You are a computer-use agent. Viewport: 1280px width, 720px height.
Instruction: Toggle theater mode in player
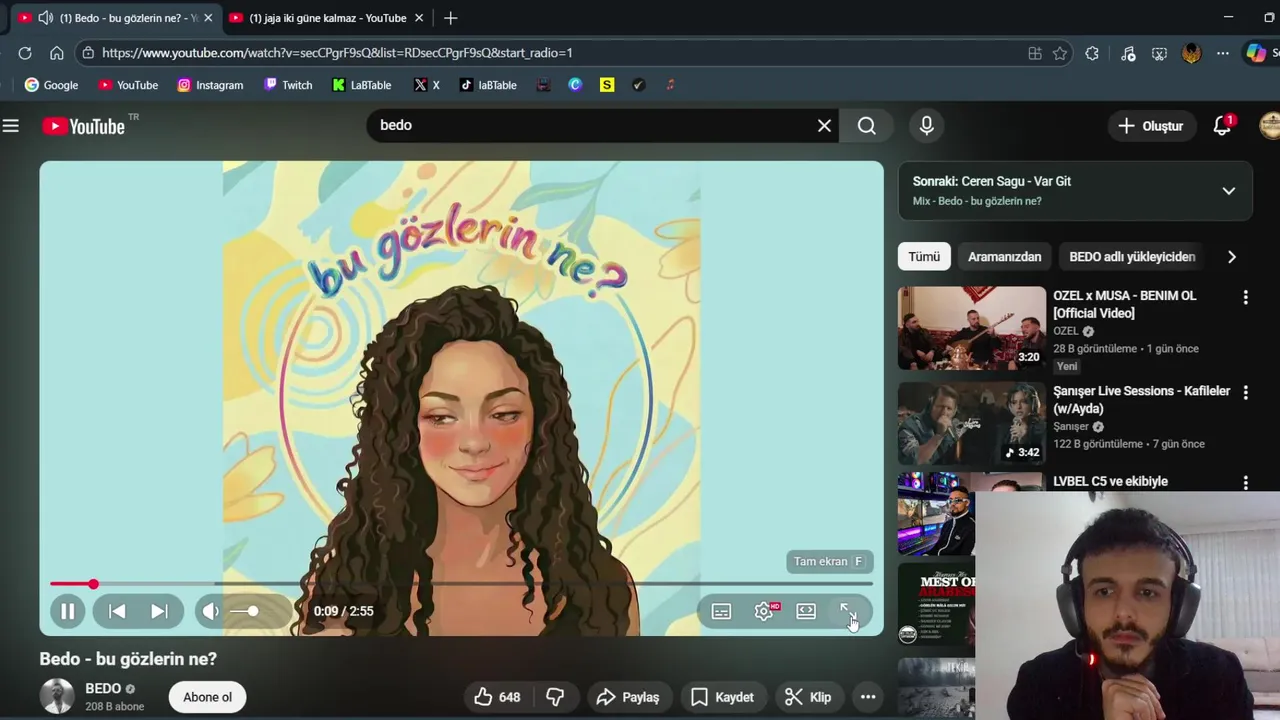pos(806,611)
